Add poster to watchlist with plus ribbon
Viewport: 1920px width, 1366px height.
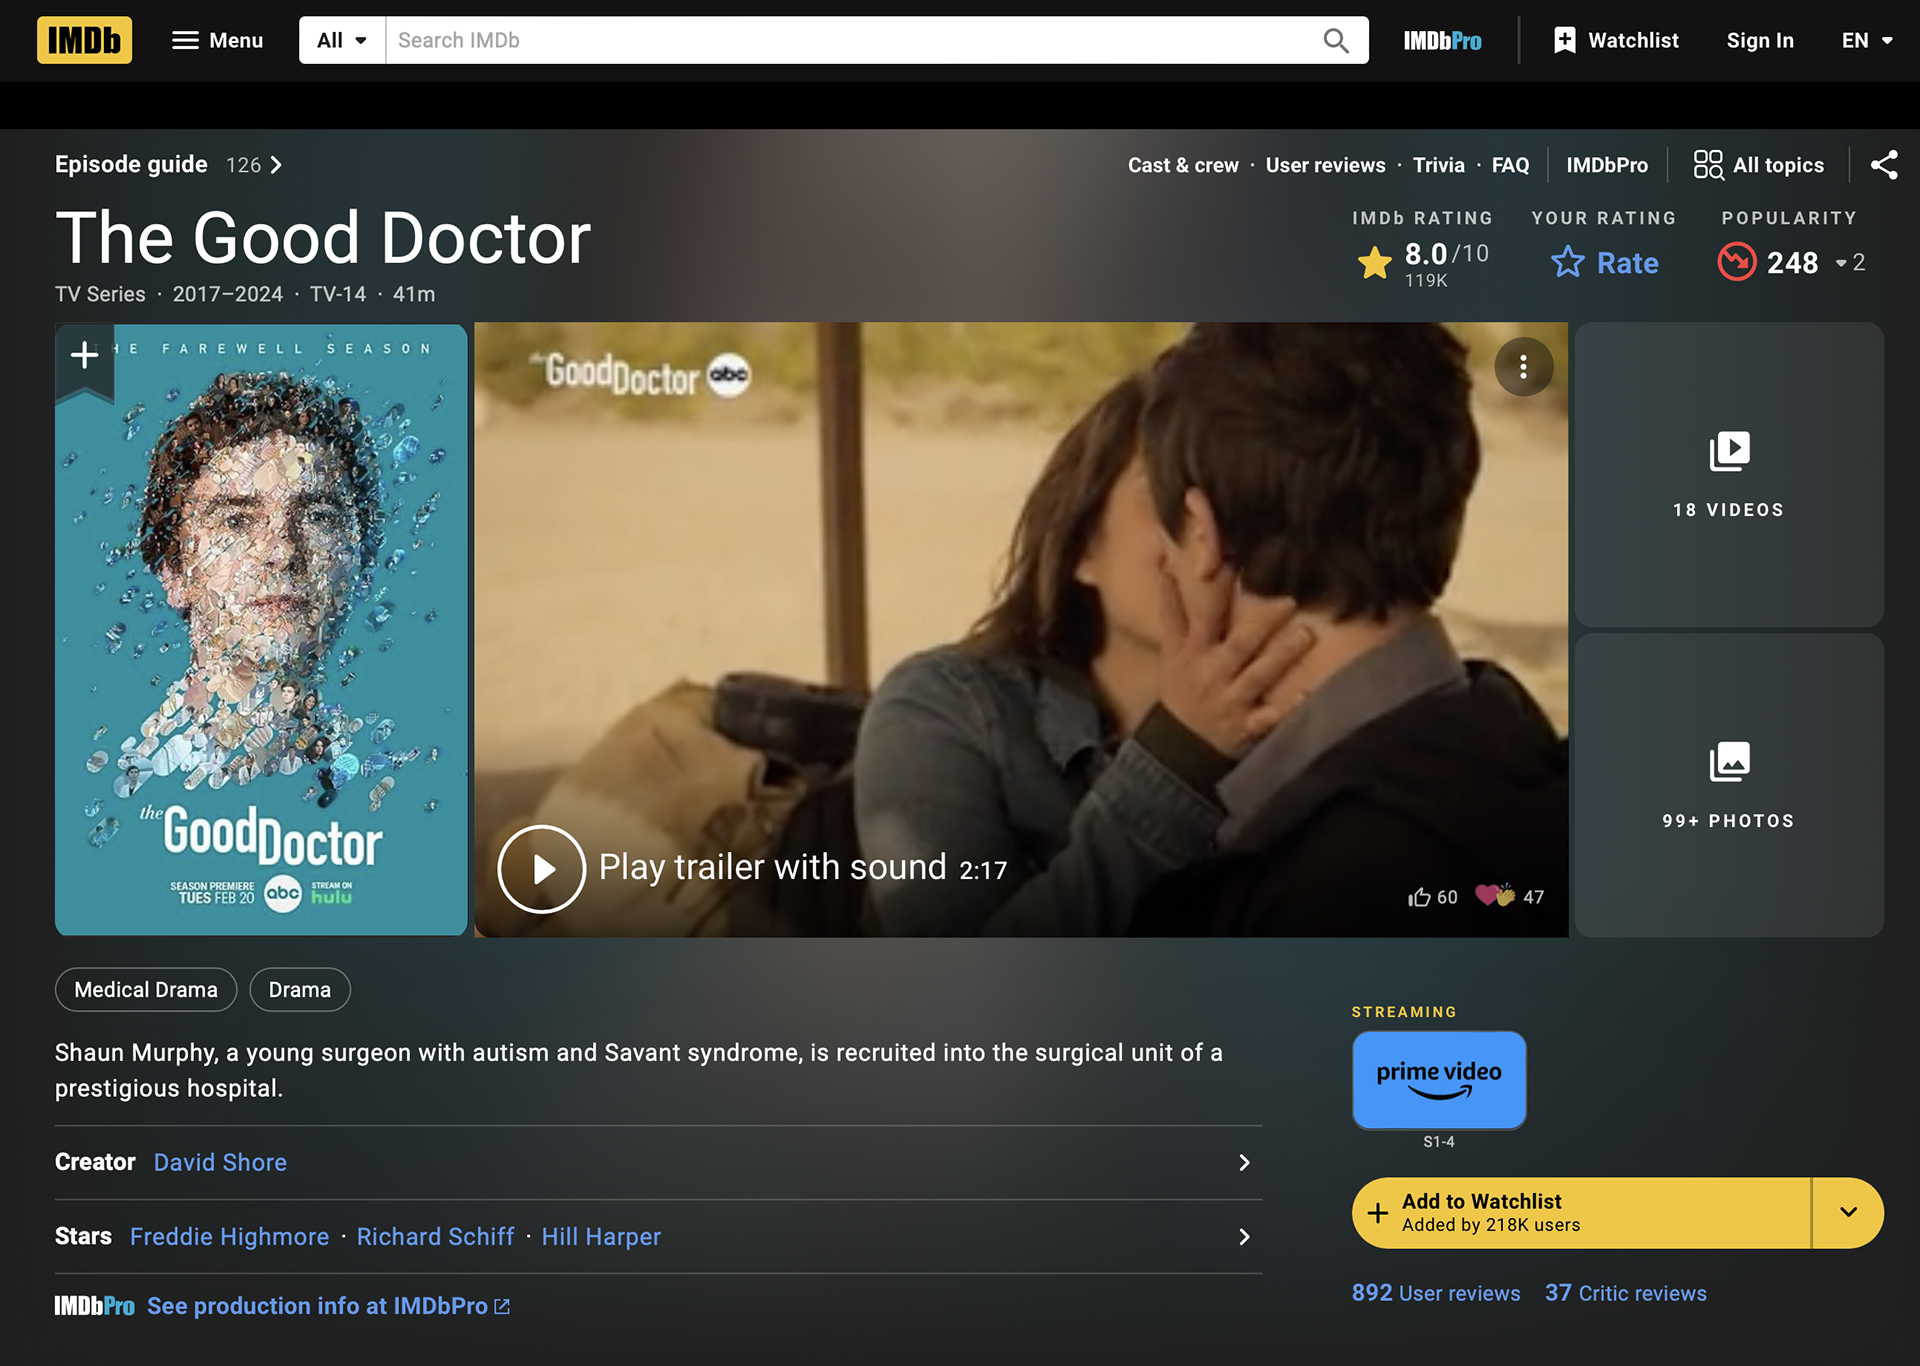click(x=85, y=356)
